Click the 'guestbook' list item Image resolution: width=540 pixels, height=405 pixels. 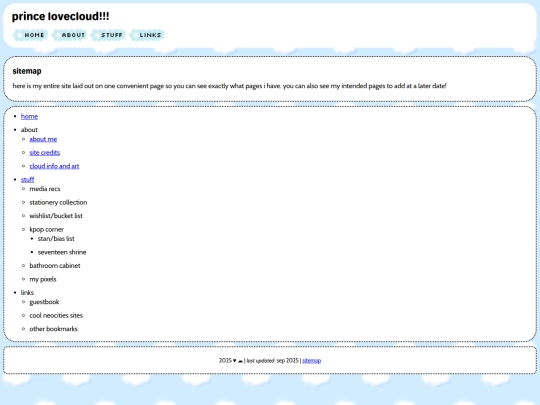pos(44,302)
